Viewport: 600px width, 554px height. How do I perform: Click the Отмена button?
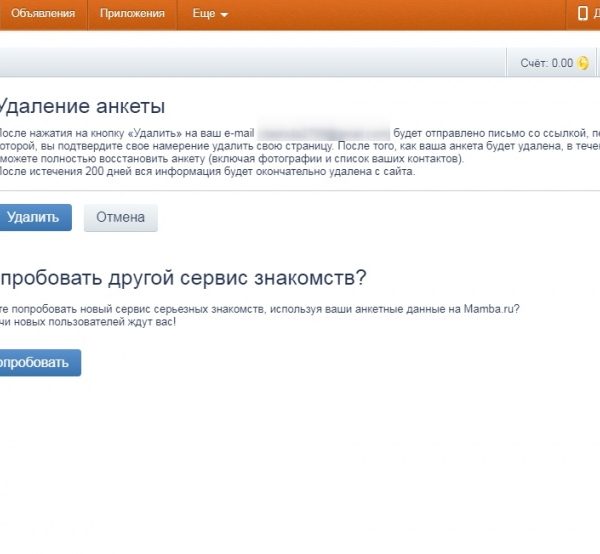(x=121, y=217)
